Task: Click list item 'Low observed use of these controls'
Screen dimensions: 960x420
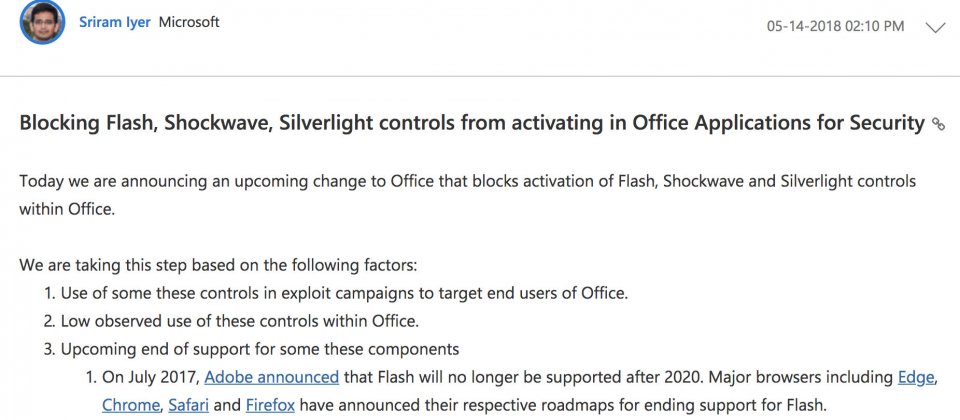Action: point(231,320)
